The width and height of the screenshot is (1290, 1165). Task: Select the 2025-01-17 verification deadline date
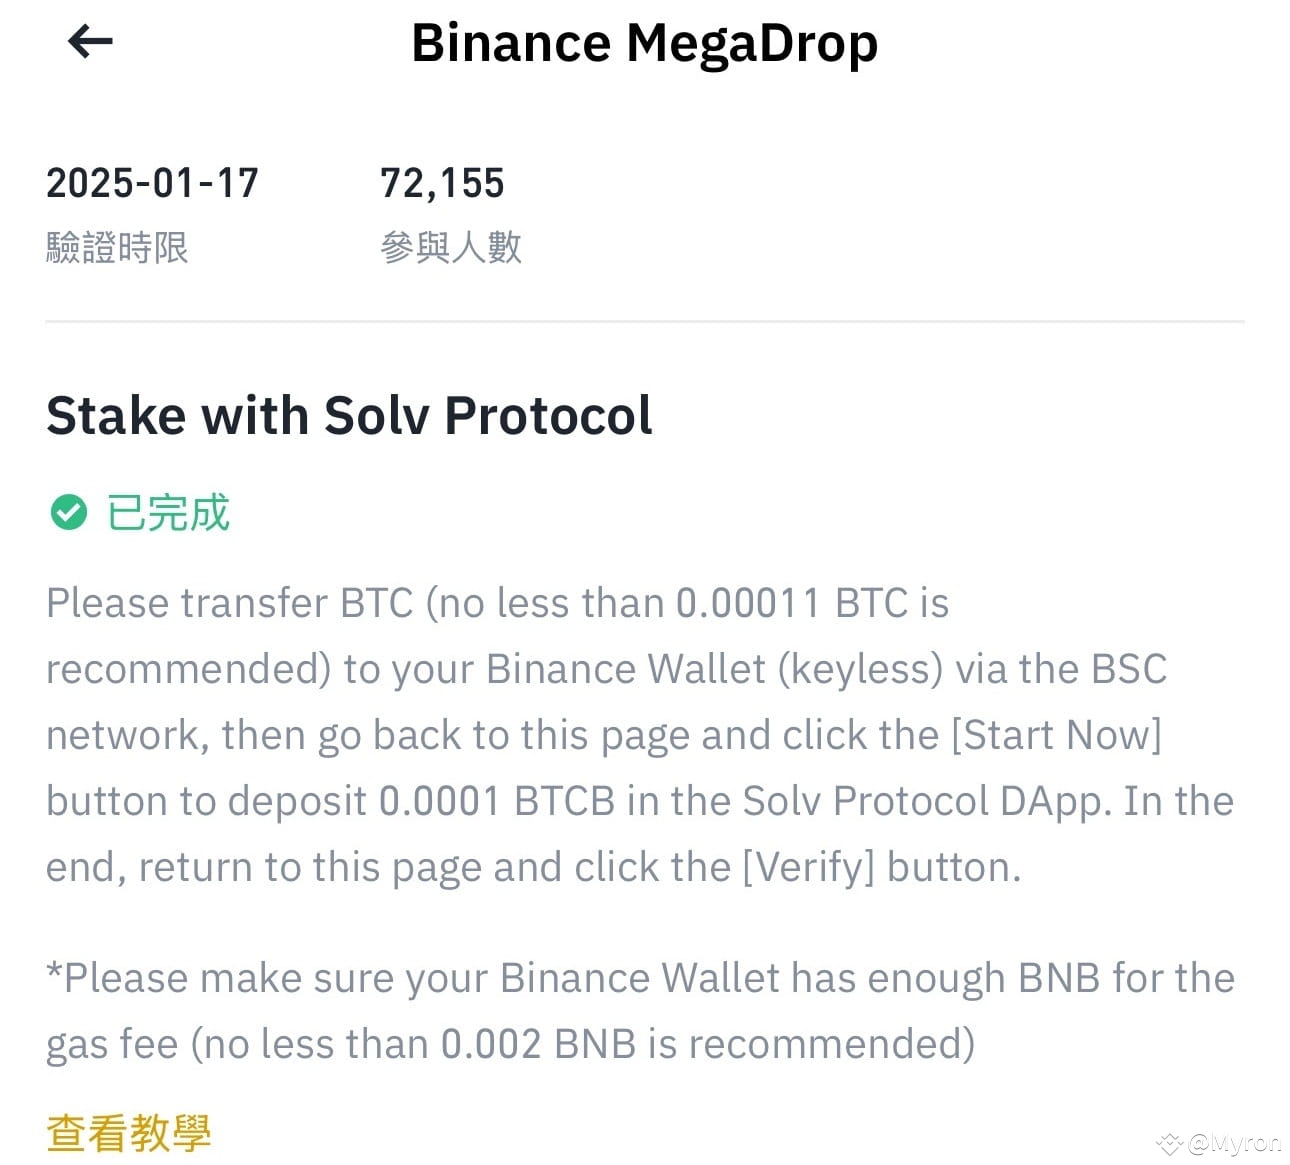tap(152, 183)
